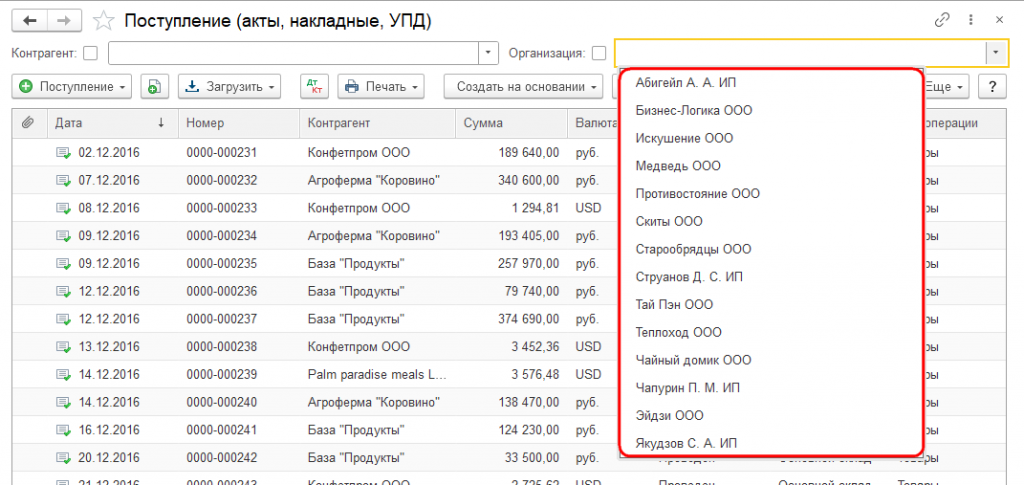1024x485 pixels.
Task: Click document icon in row 0000-000234
Action: 63,236
